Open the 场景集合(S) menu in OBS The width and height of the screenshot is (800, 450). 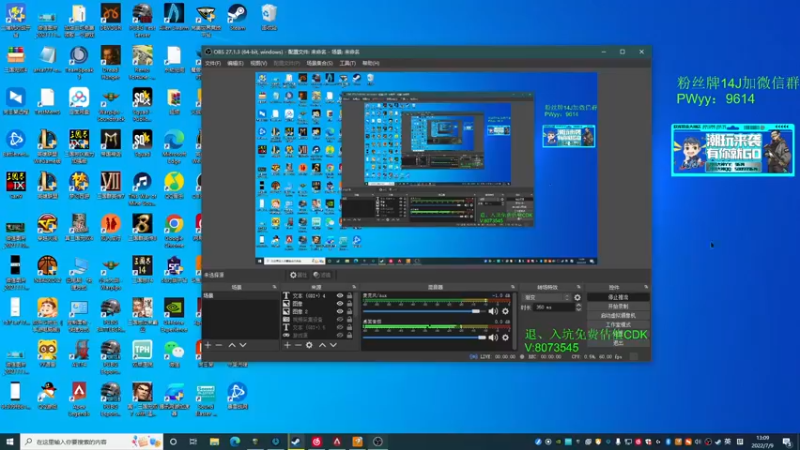319,63
